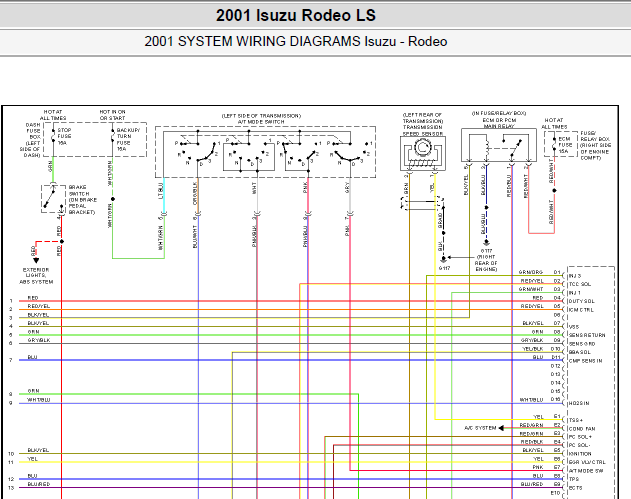Click the "INJ 1" pin label
The width and height of the screenshot is (631, 499).
[x=575, y=293]
